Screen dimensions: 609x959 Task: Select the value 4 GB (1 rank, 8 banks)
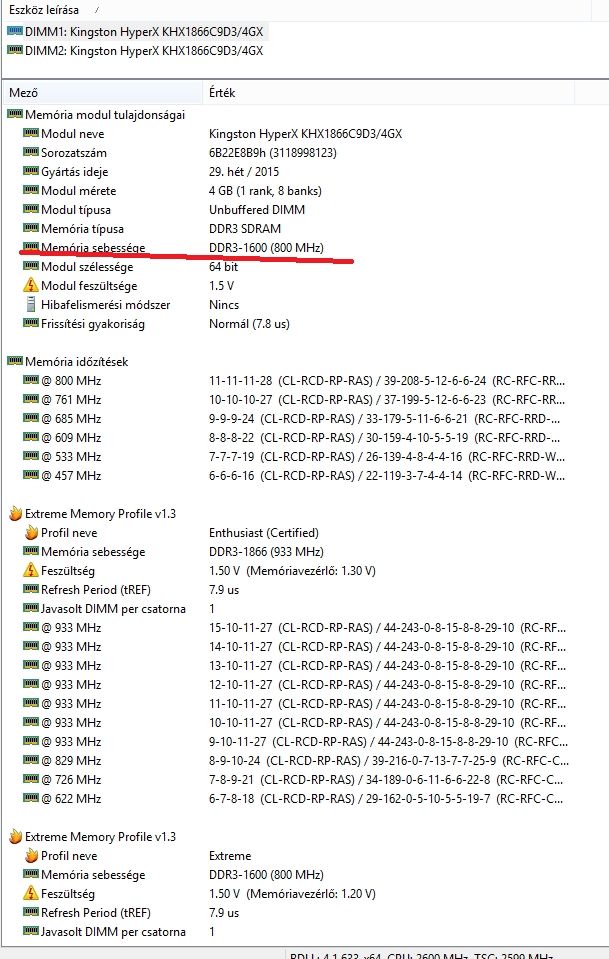(x=265, y=190)
